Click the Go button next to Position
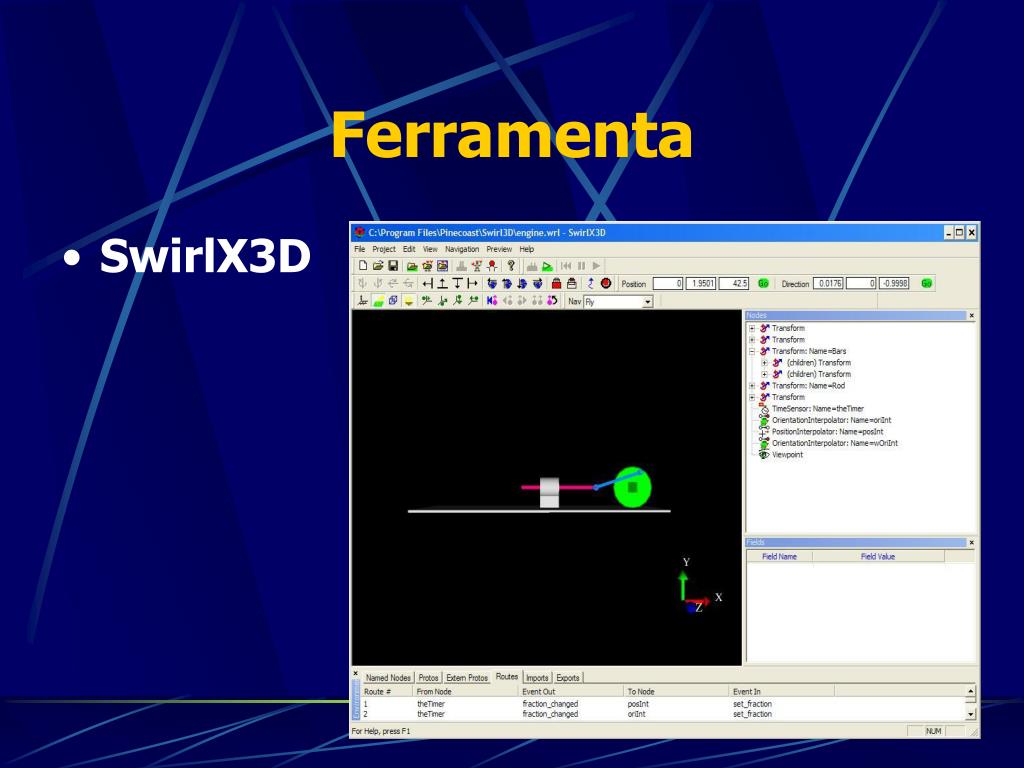The height and width of the screenshot is (768, 1024). pyautogui.click(x=763, y=283)
